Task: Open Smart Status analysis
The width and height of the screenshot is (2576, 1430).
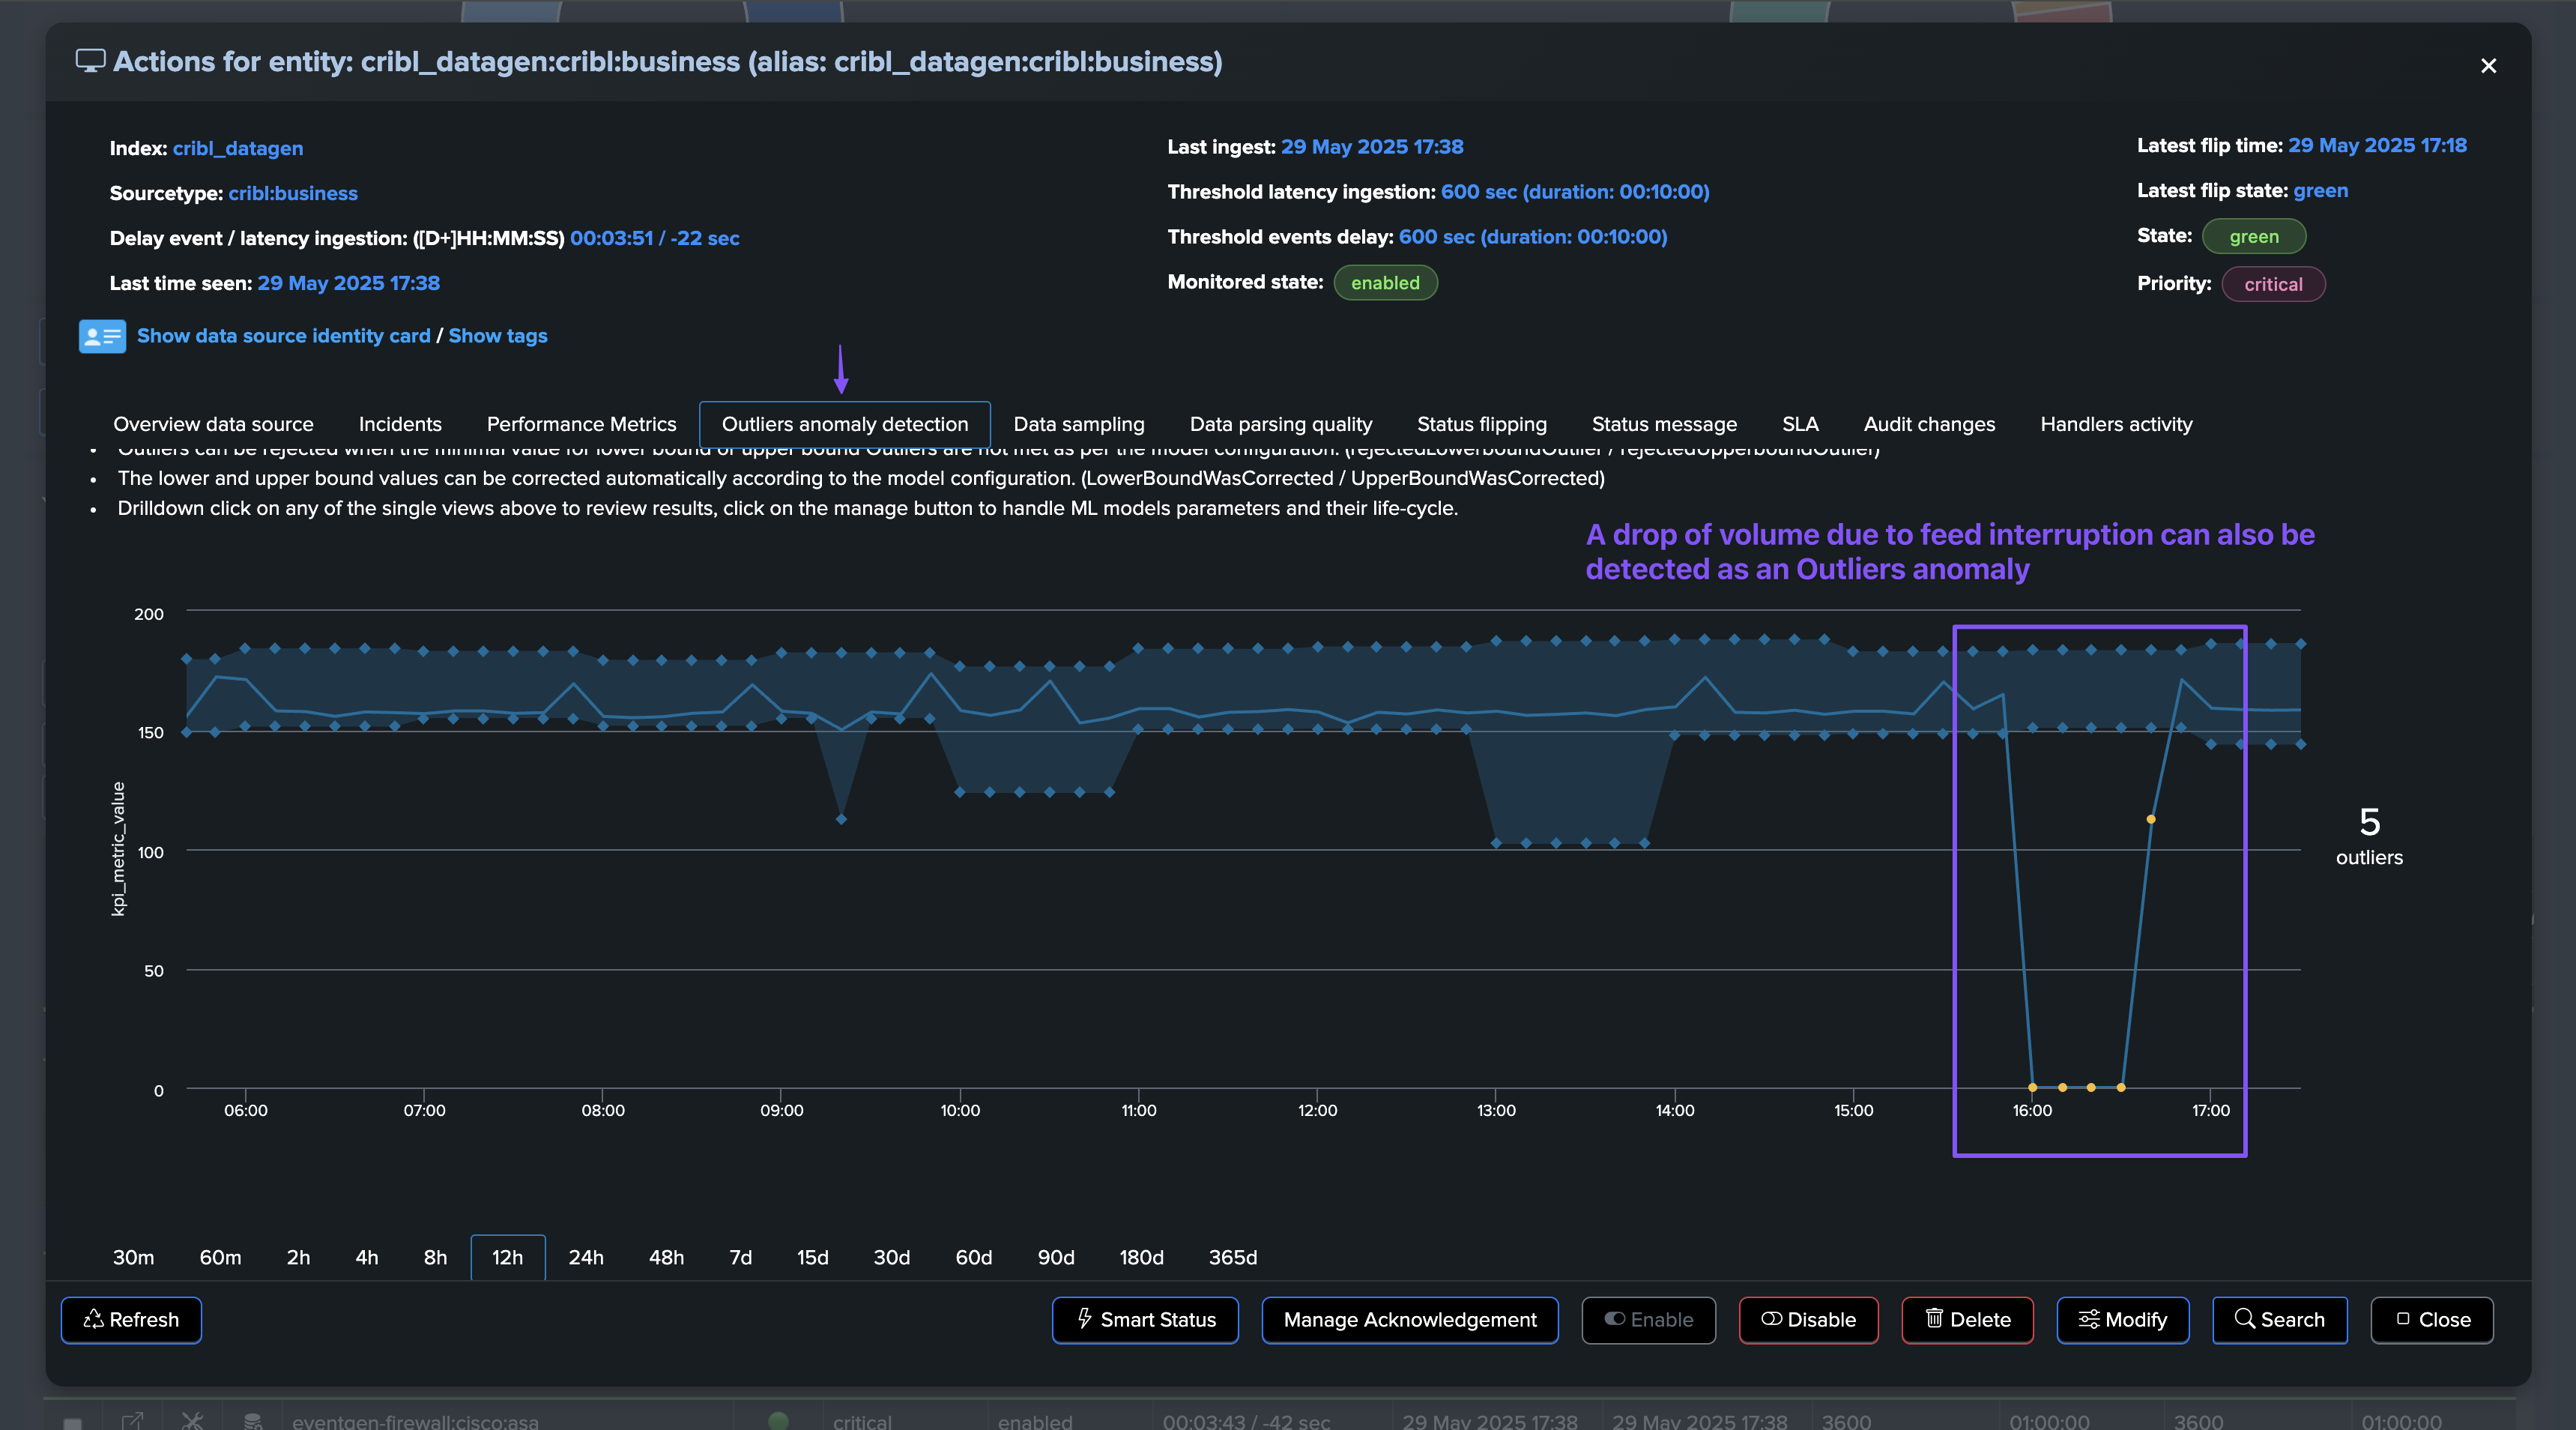Action: point(1145,1320)
